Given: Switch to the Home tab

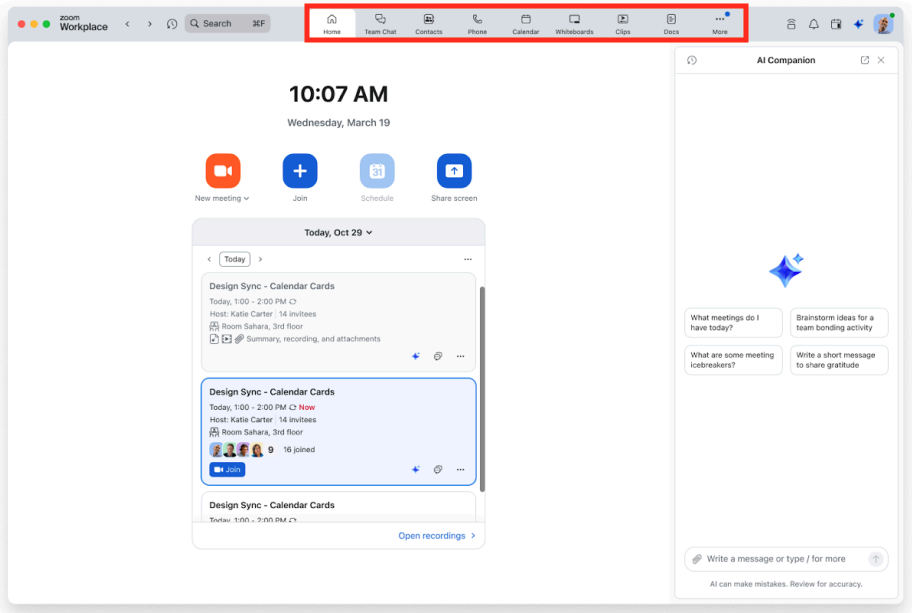Looking at the screenshot, I should pos(331,23).
